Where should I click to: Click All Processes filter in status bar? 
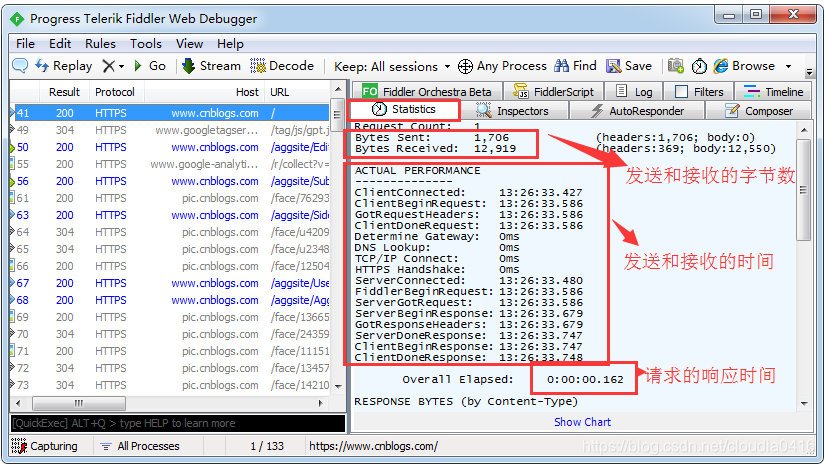coord(140,446)
